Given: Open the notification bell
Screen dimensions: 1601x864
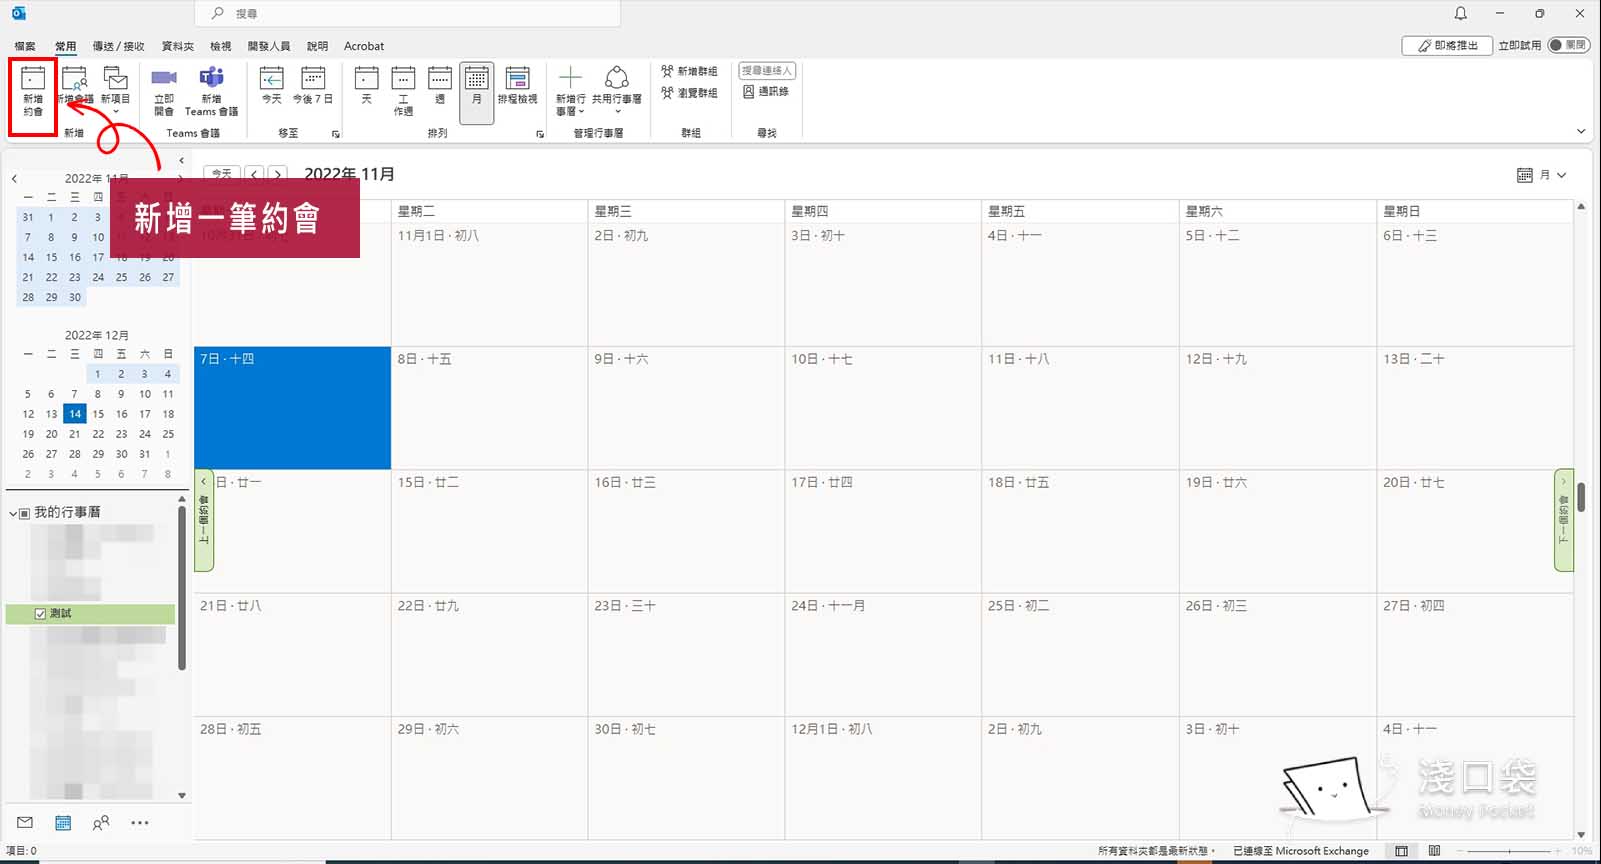Looking at the screenshot, I should click(x=1460, y=14).
